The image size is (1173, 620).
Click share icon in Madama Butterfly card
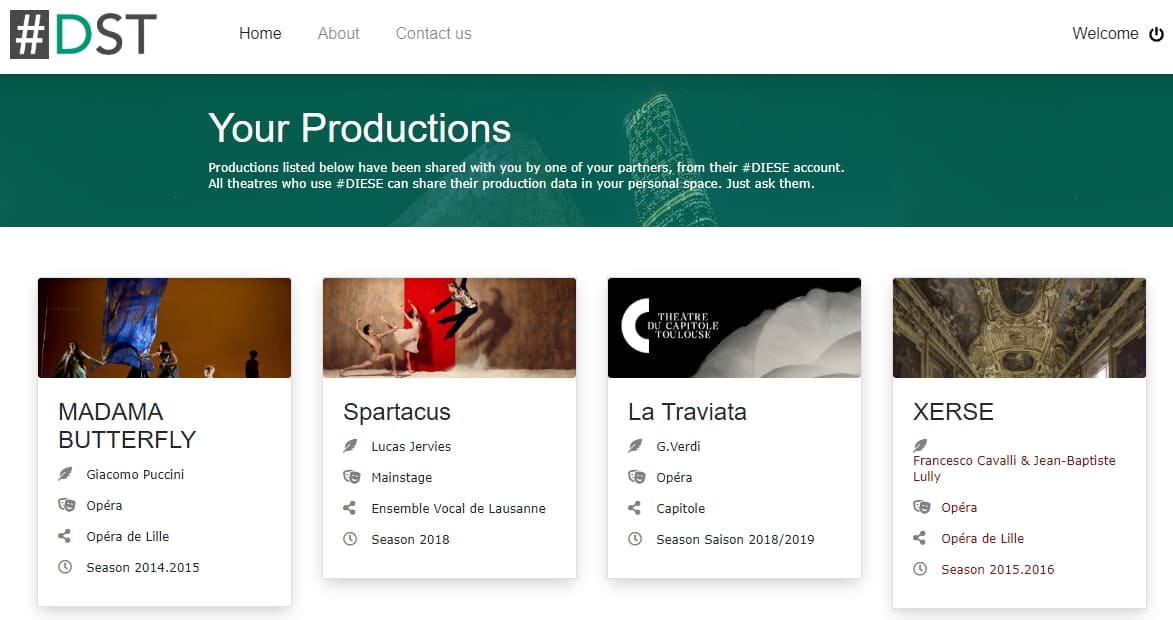pos(66,536)
